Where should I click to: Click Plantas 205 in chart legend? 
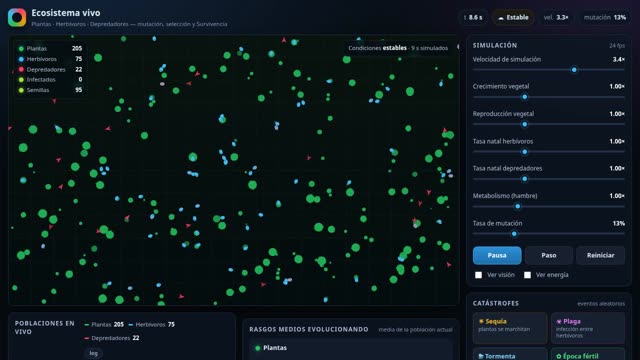[104, 324]
